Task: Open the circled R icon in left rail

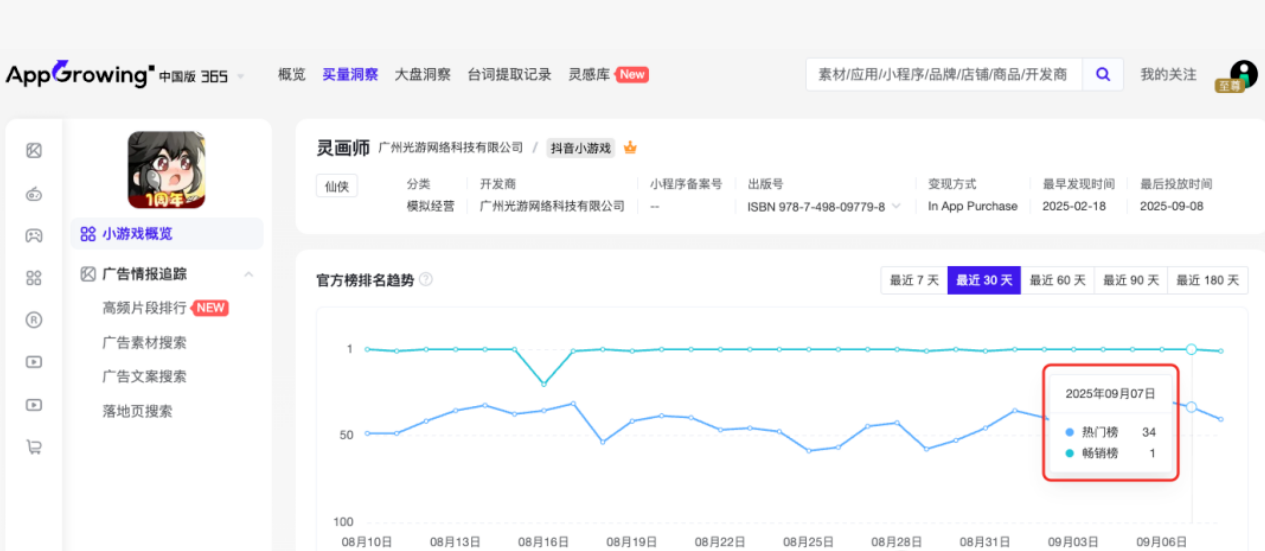Action: pos(34,320)
